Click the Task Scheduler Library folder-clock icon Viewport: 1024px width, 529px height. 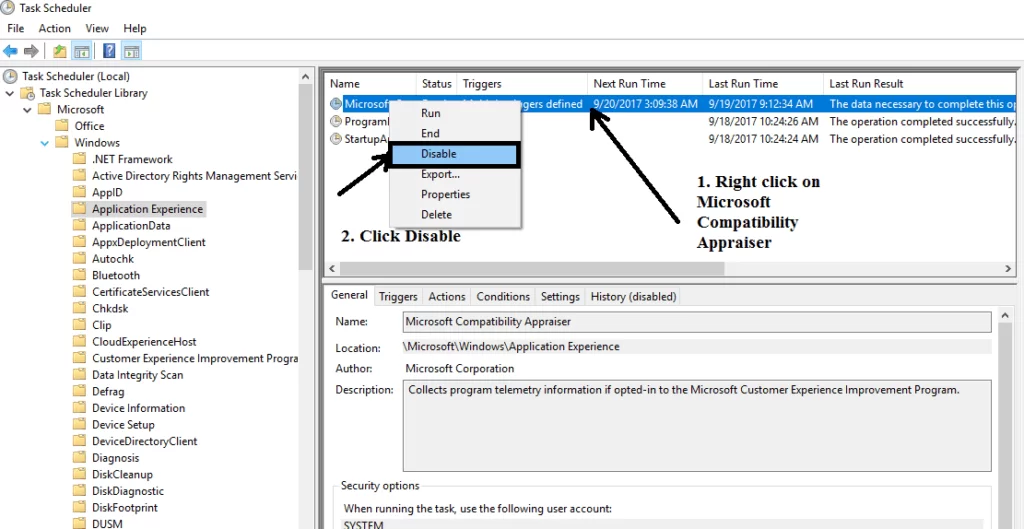tap(27, 93)
